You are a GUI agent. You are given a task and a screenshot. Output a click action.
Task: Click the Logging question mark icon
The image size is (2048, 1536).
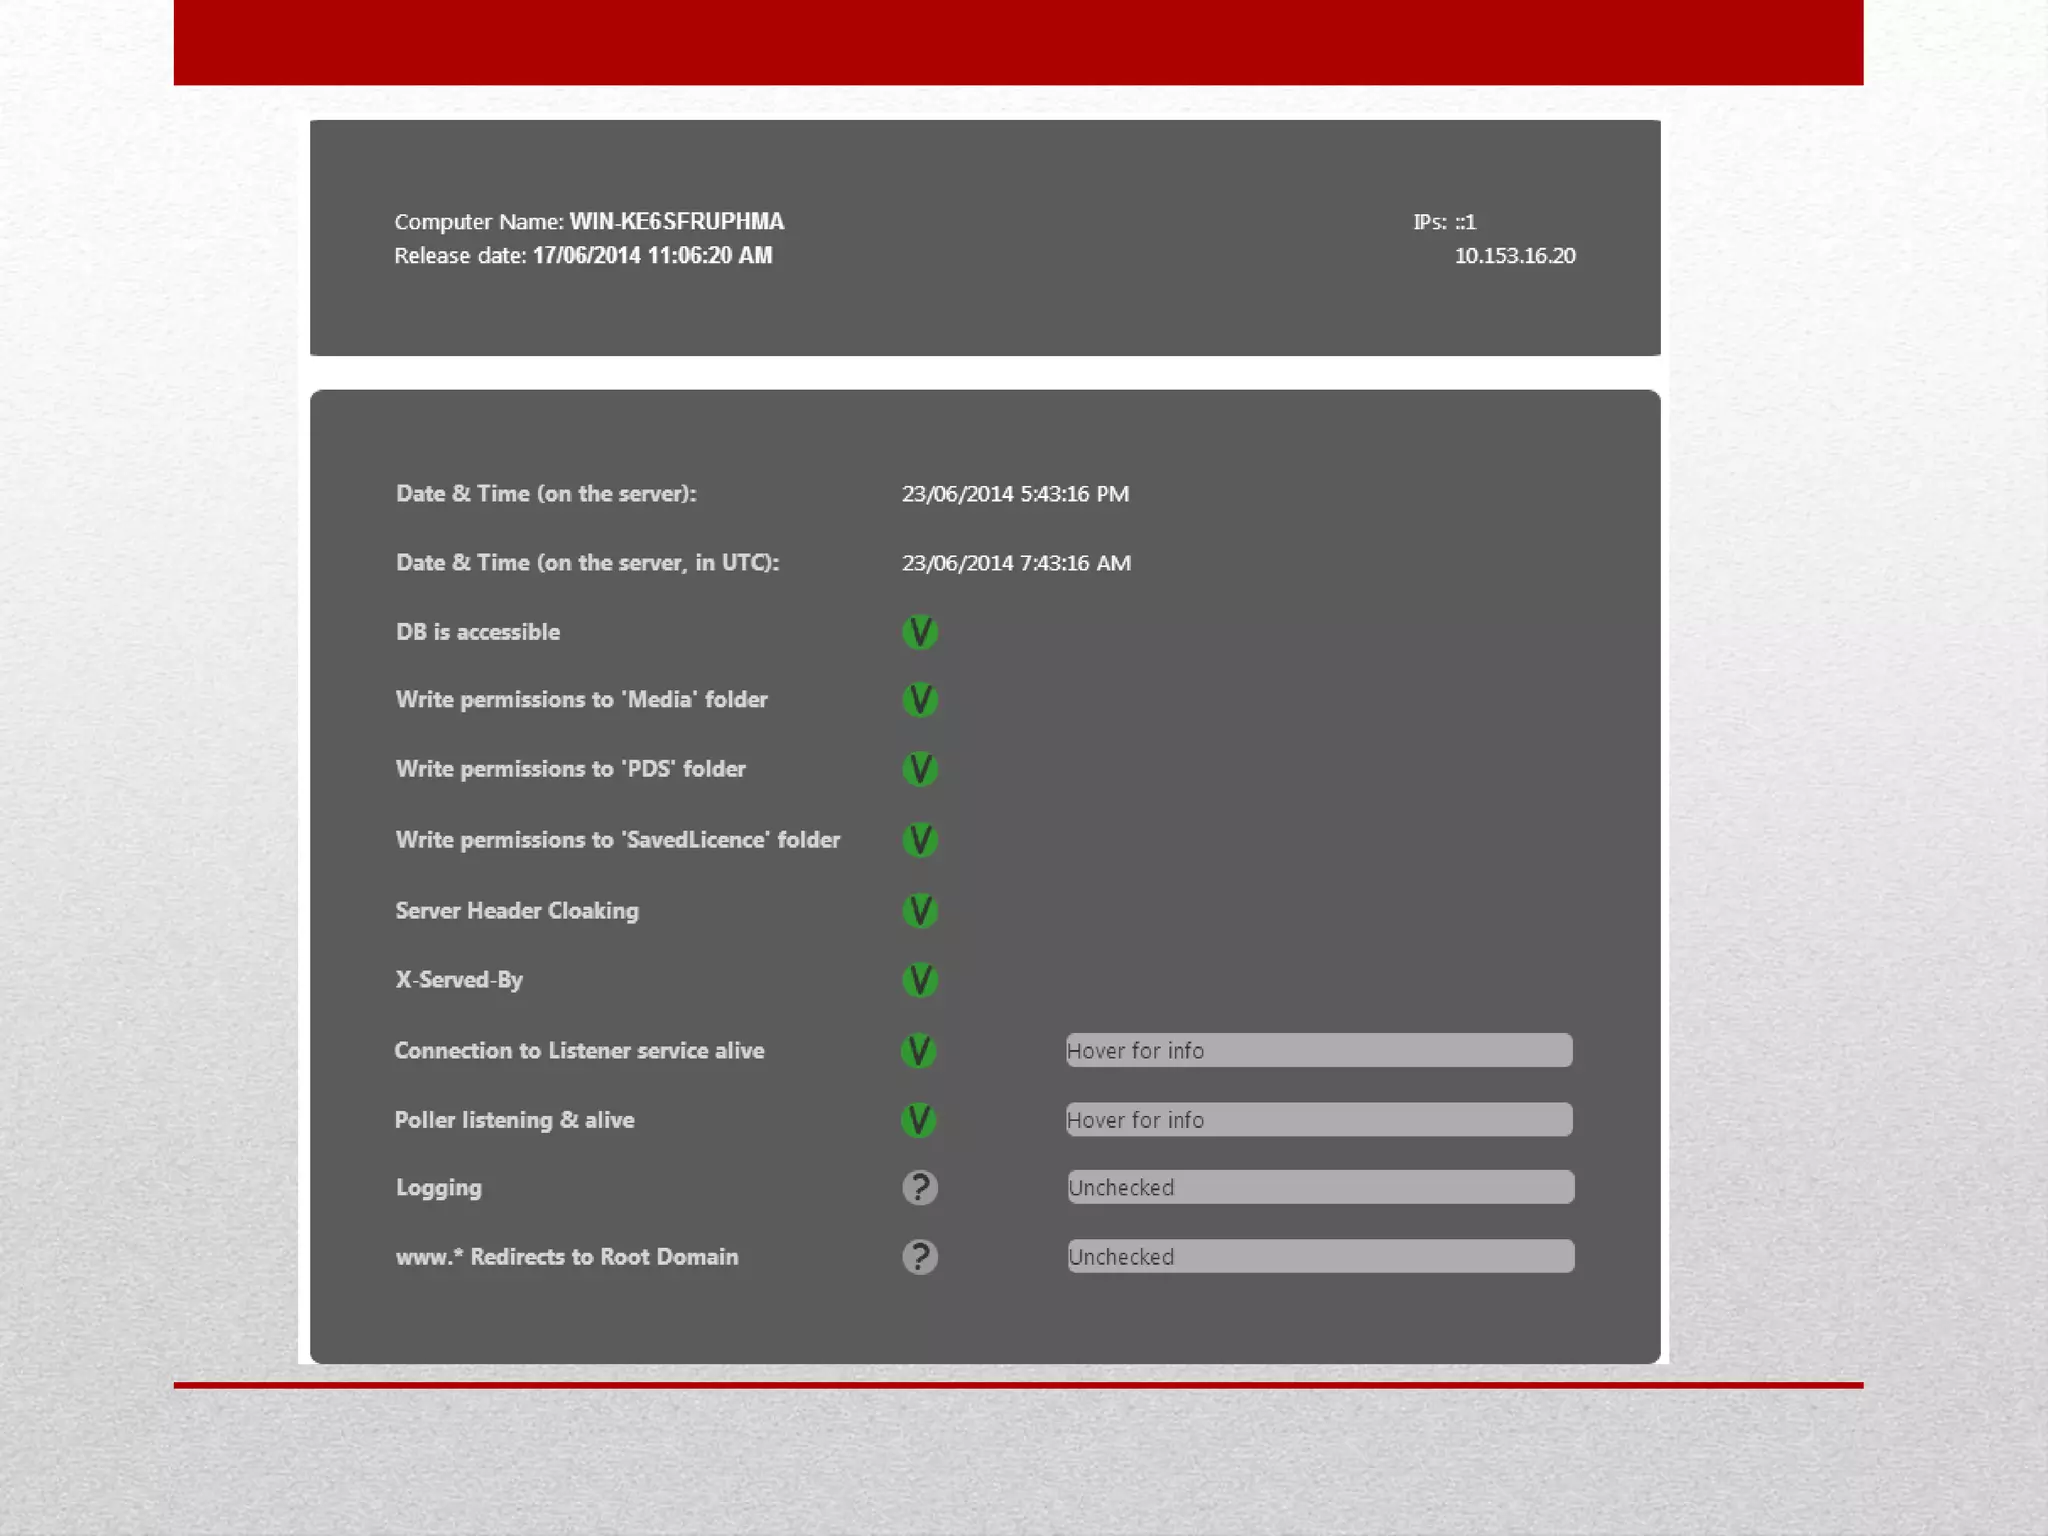click(x=919, y=1188)
